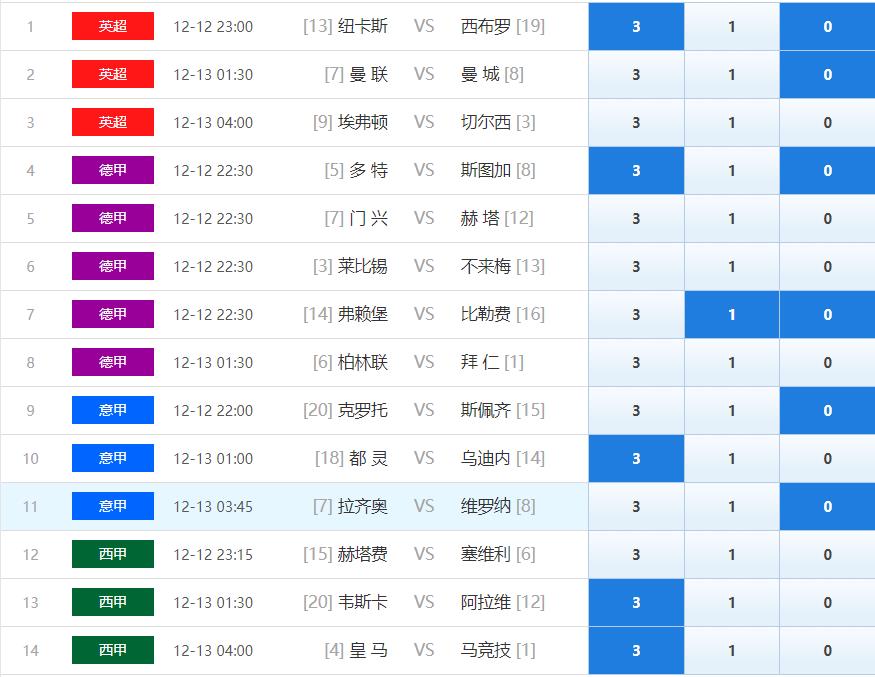
Task: Choose 1 for 埃弗顿 vs 切尔西
Action: click(732, 122)
